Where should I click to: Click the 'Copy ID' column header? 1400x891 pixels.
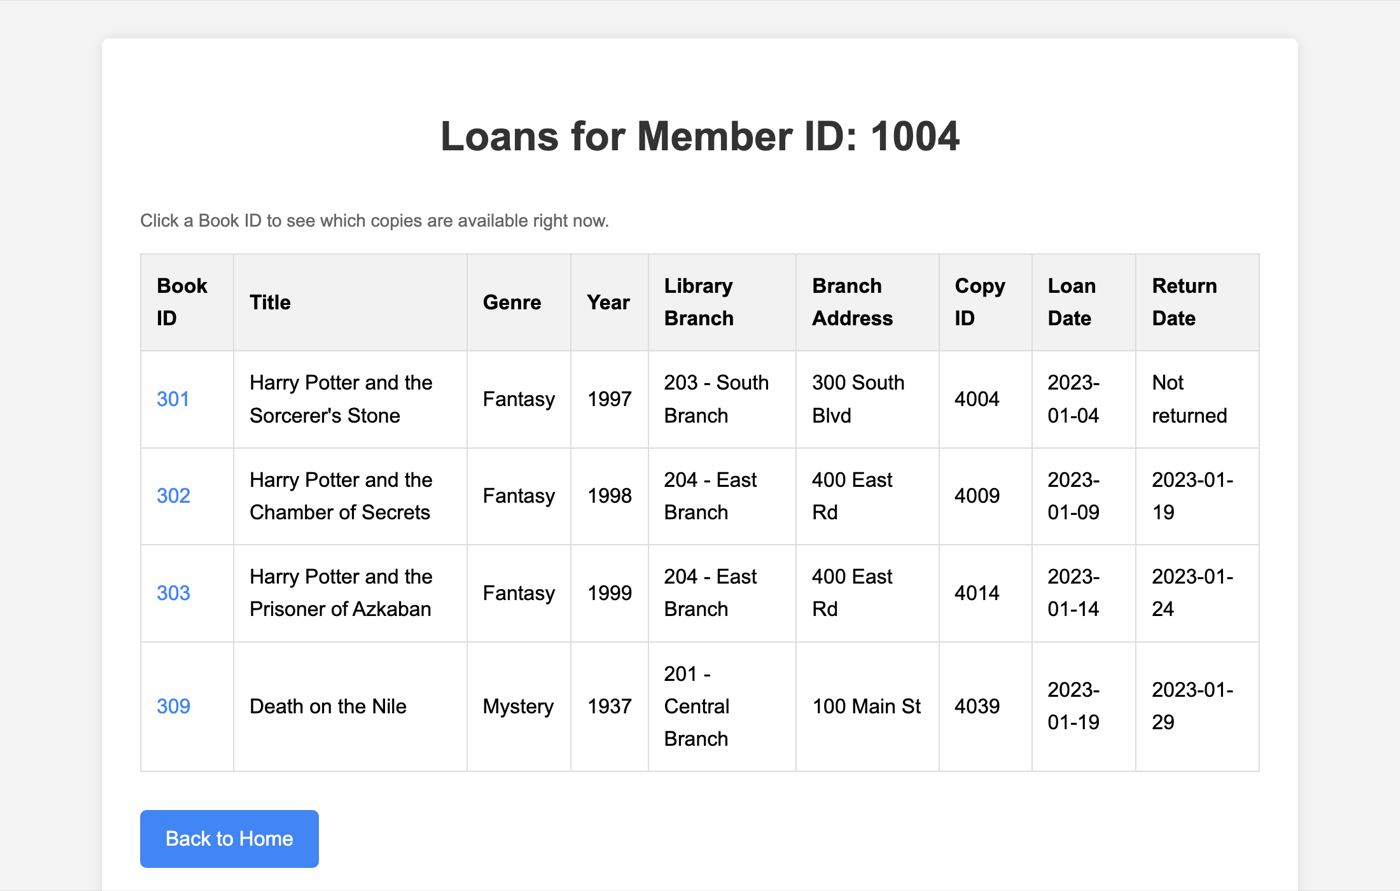click(x=985, y=302)
